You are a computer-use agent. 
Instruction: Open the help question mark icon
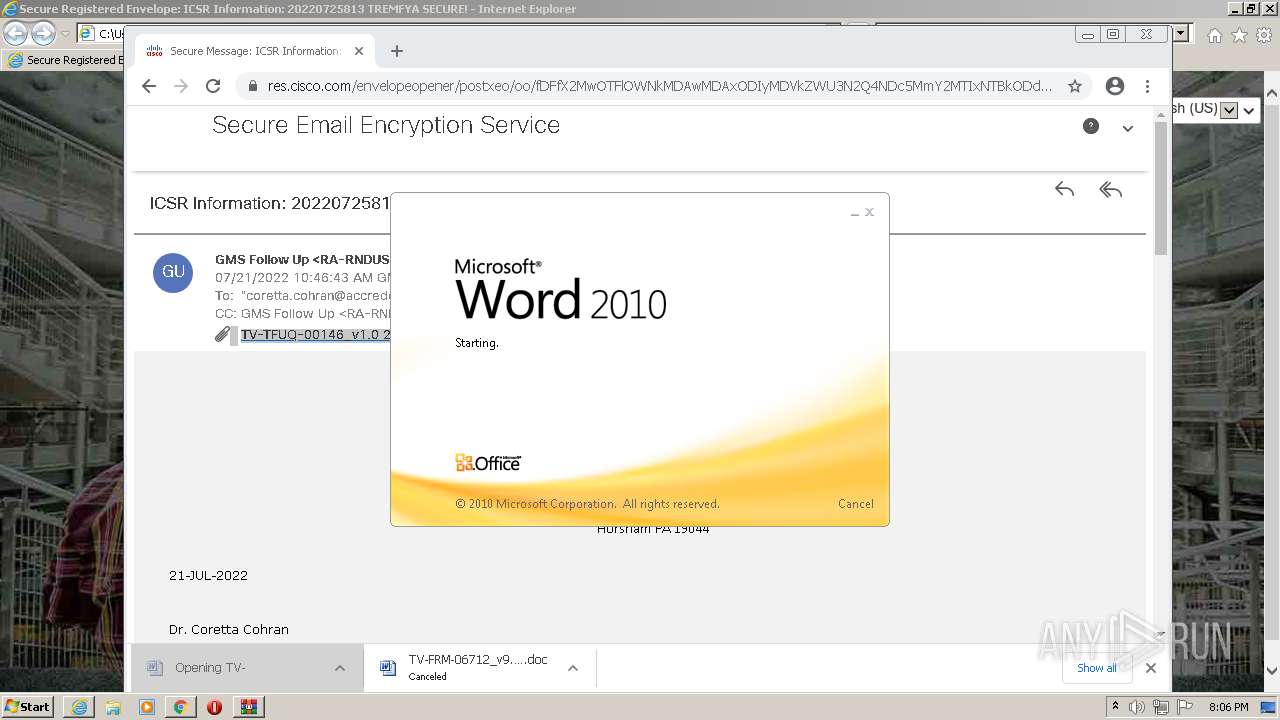click(1091, 126)
